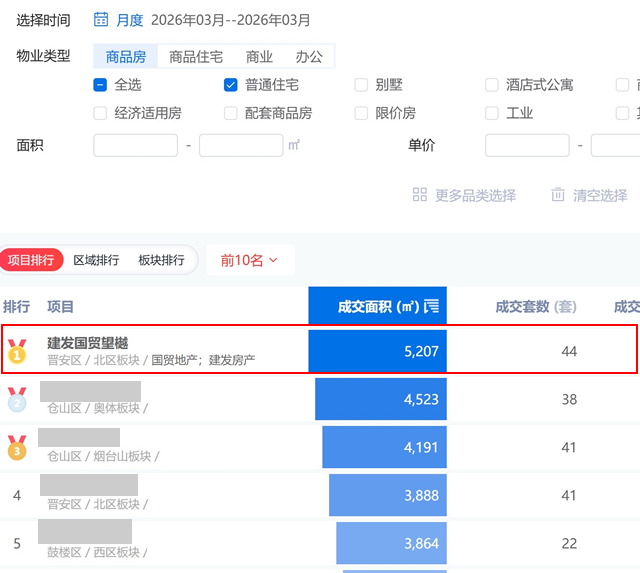Click the 5,207 transaction area bar
Screen dimensions: 640x573
point(376,351)
